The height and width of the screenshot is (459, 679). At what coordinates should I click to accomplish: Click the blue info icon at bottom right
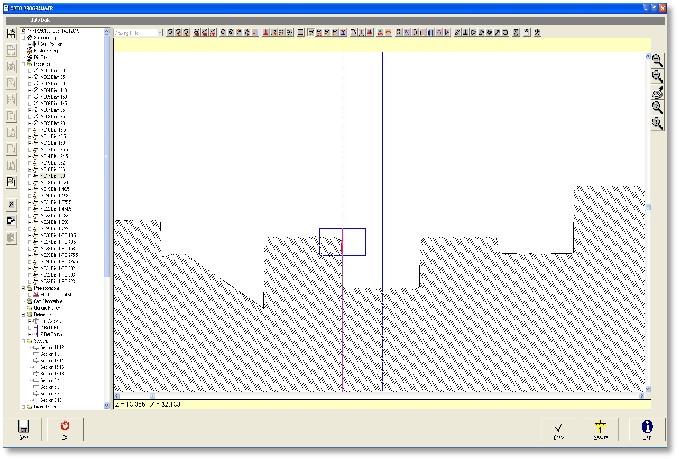647,427
